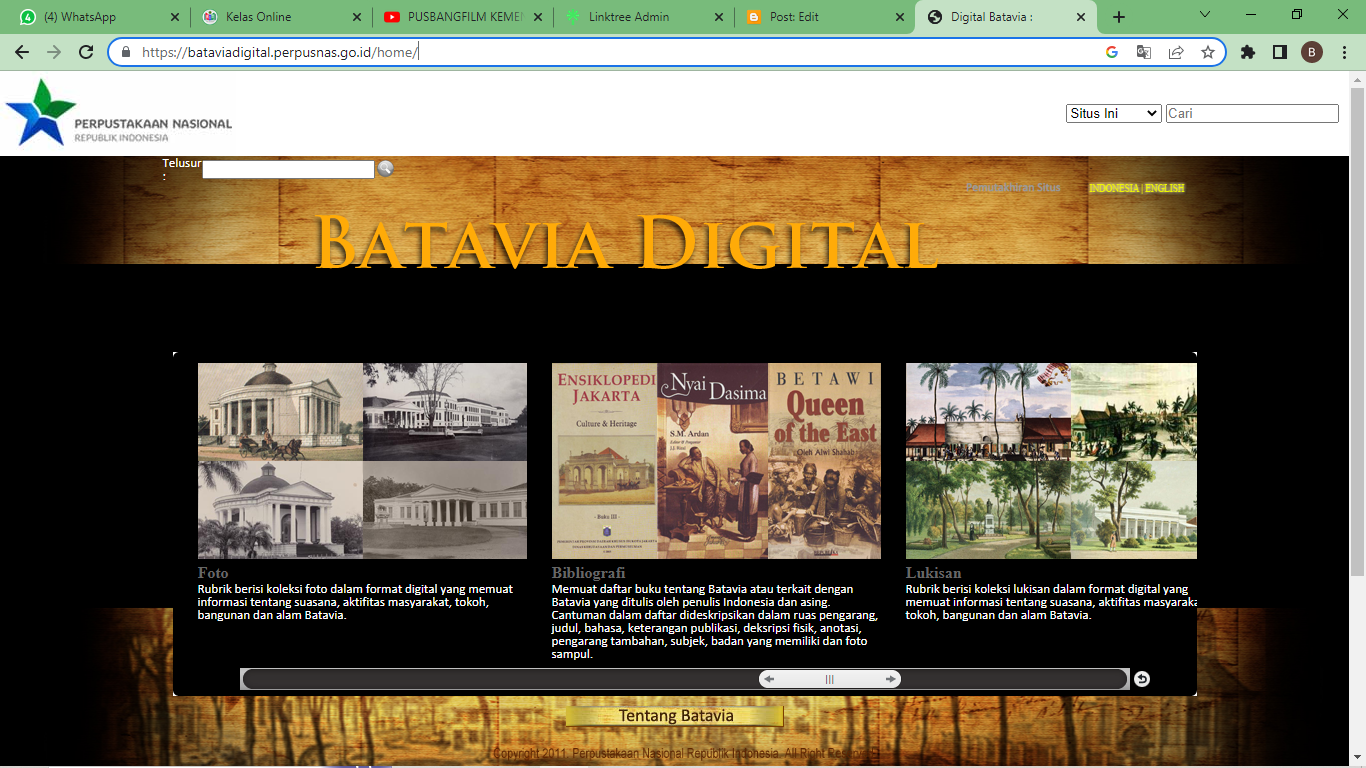Toggle the browser side panel icon

pos(1280,52)
